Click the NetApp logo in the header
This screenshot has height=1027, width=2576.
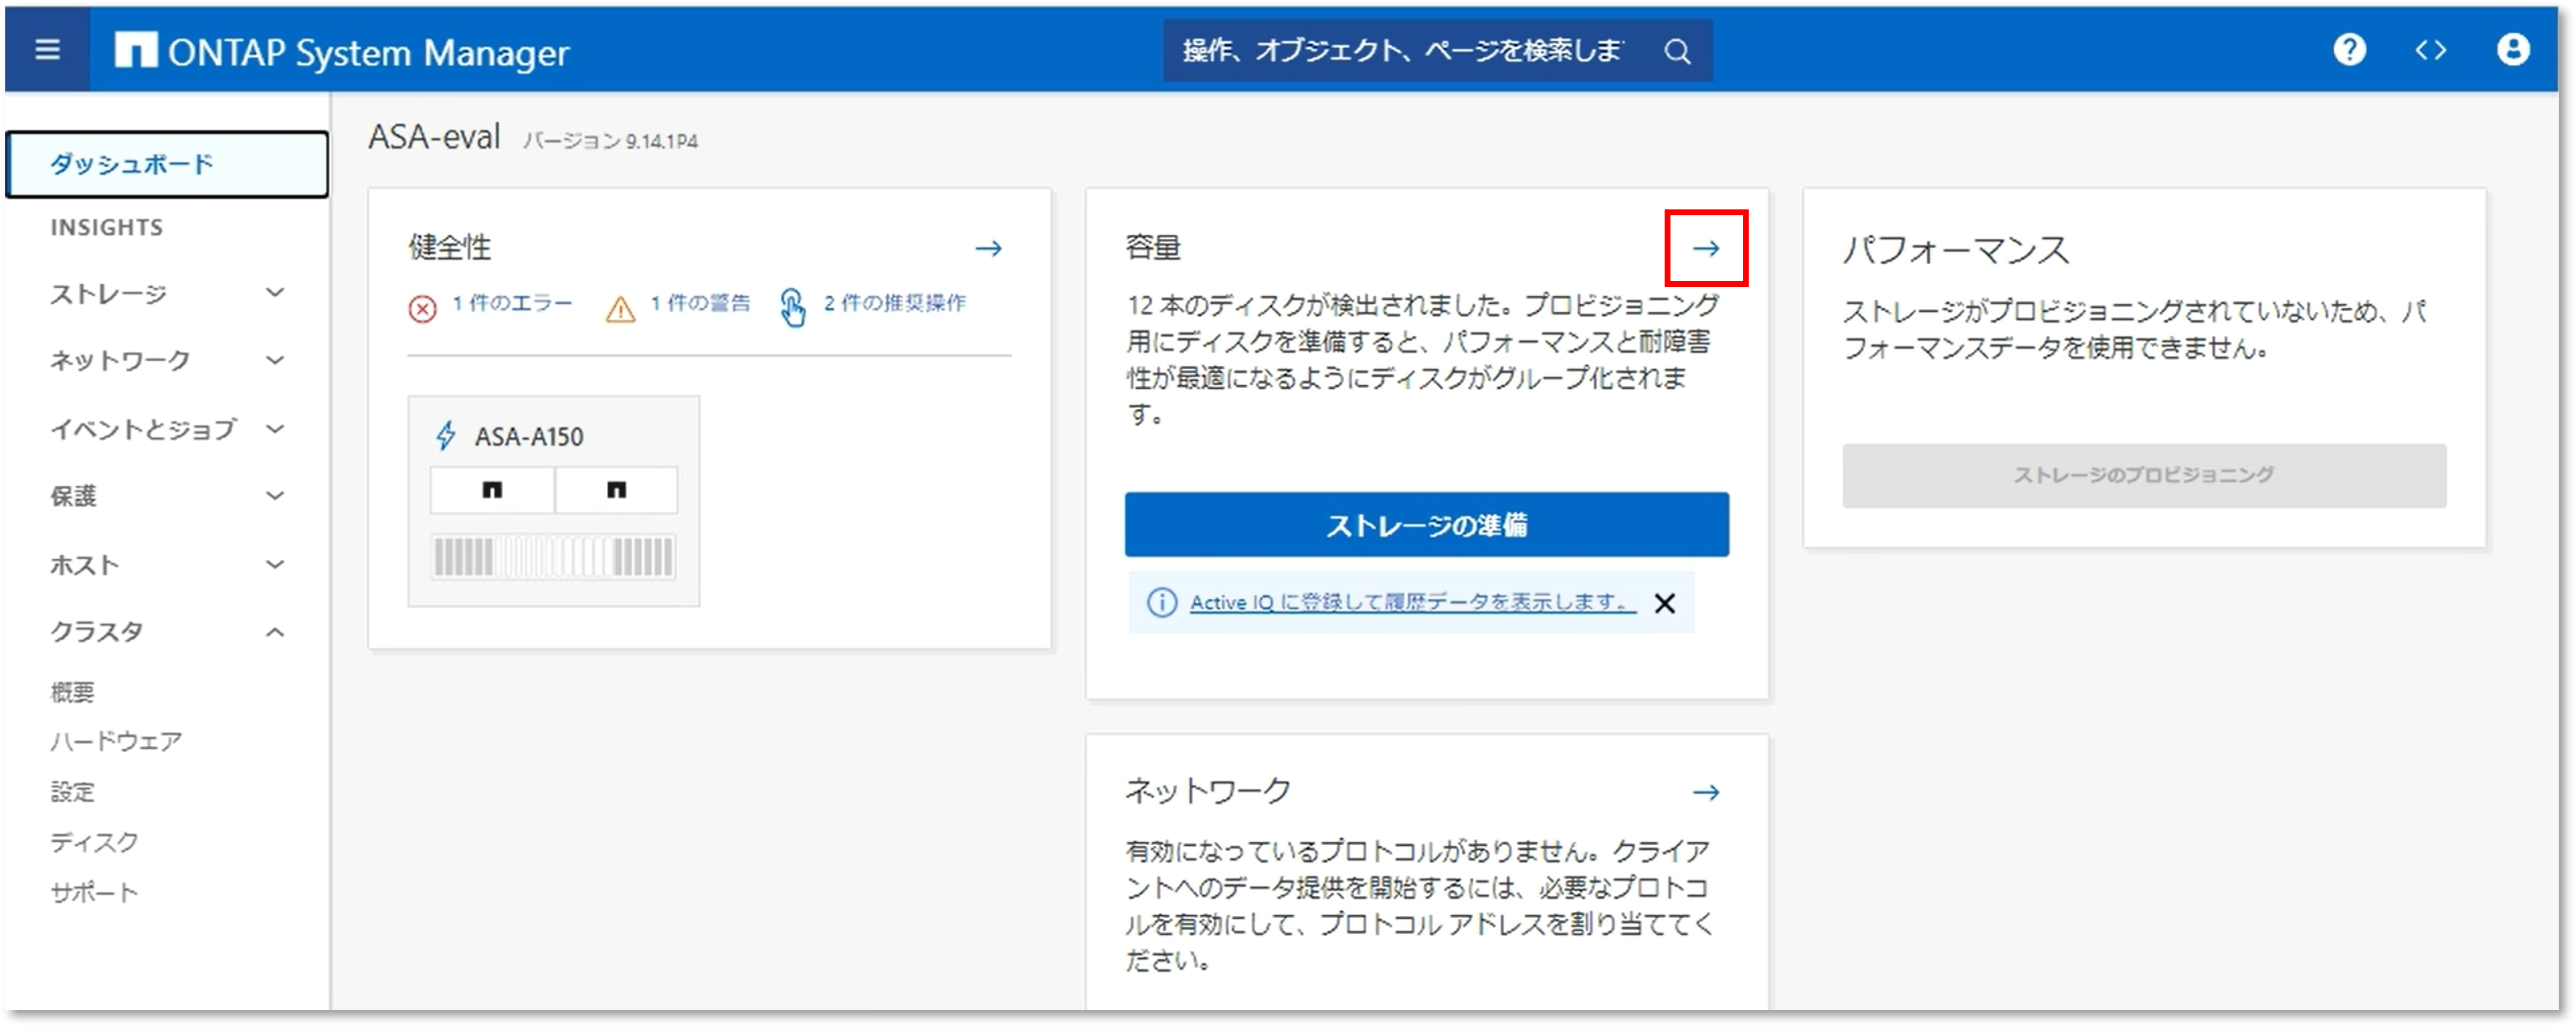135,50
